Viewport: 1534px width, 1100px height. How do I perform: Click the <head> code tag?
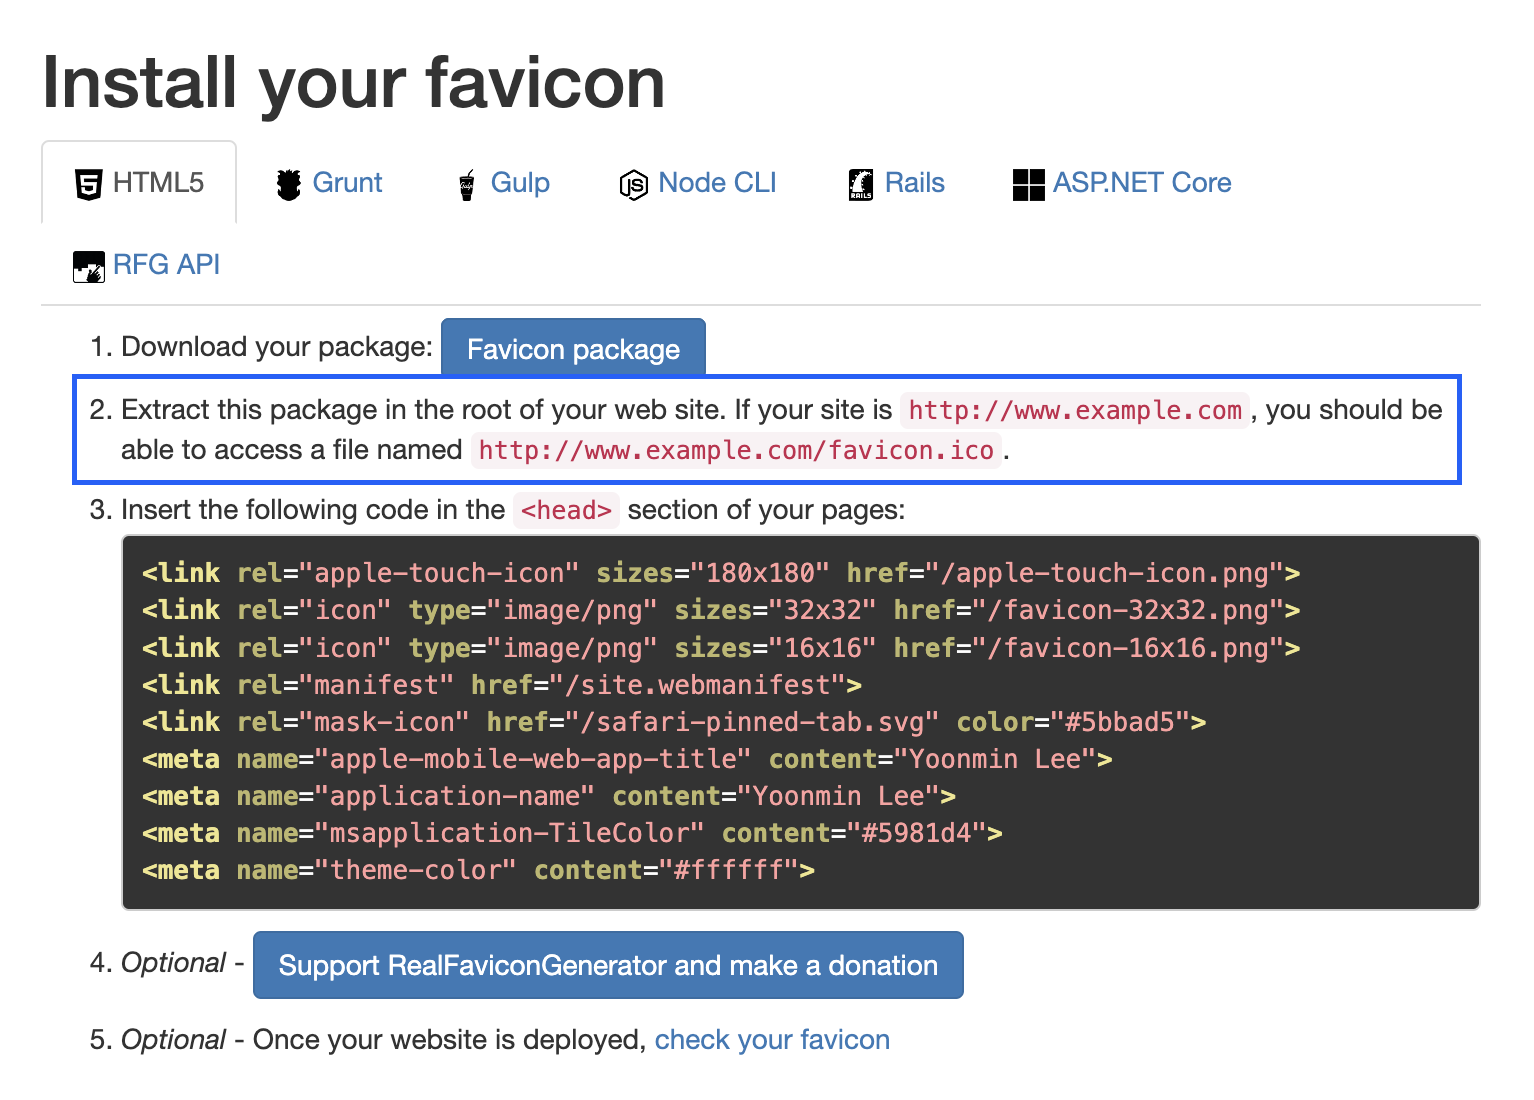566,510
